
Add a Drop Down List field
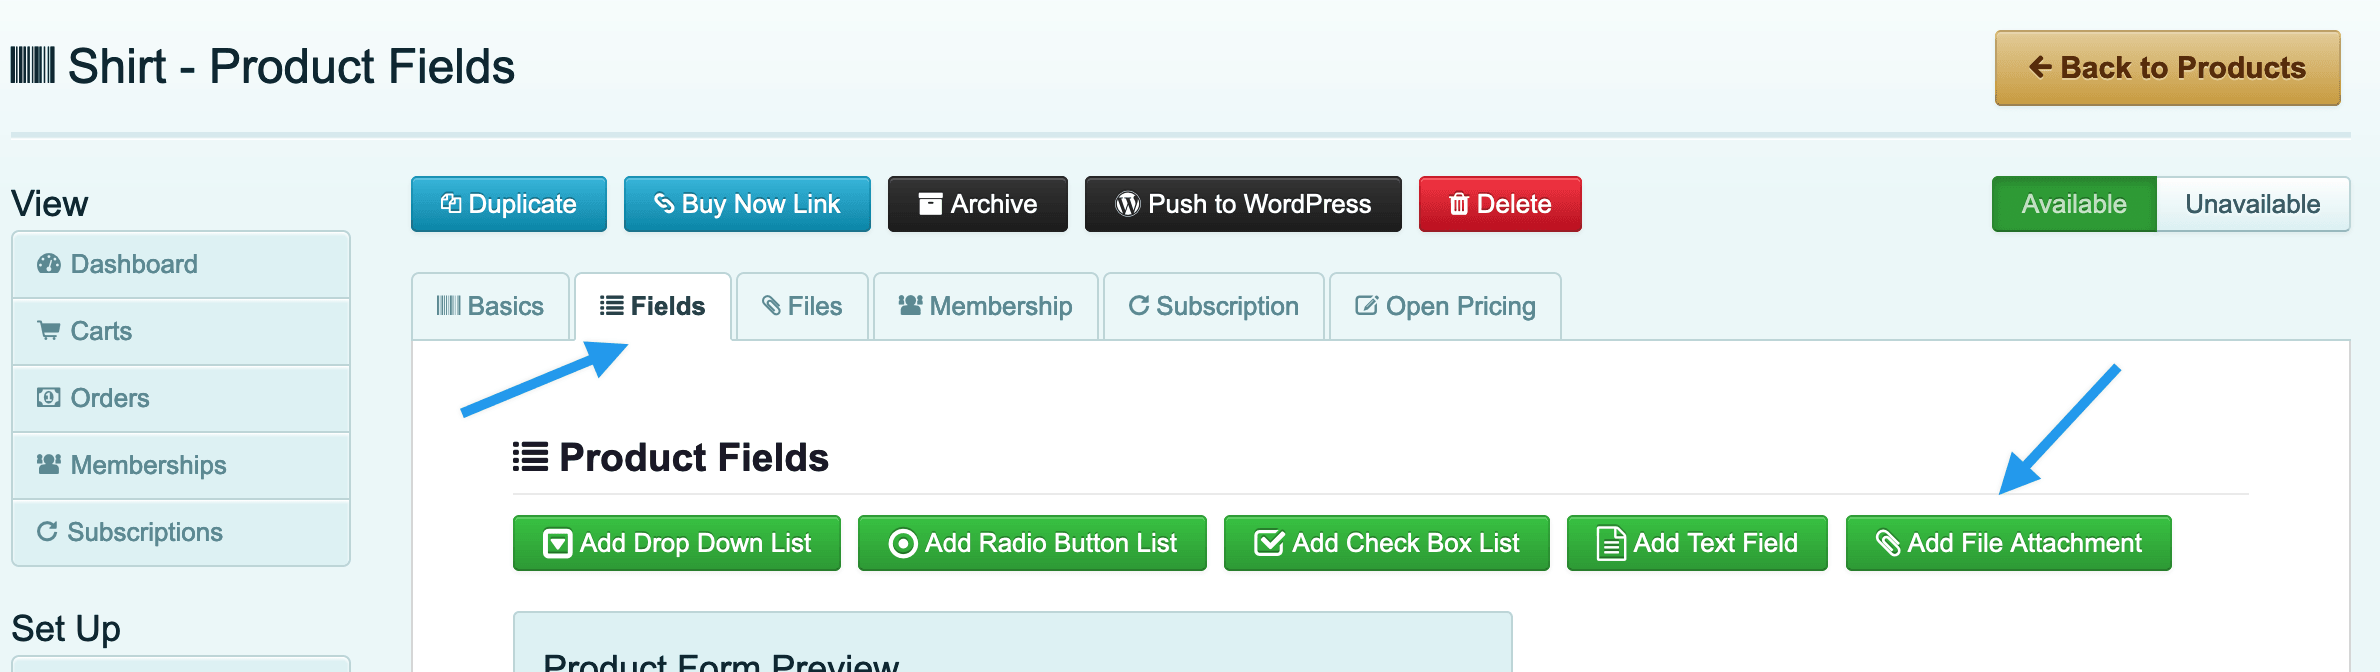coord(677,543)
